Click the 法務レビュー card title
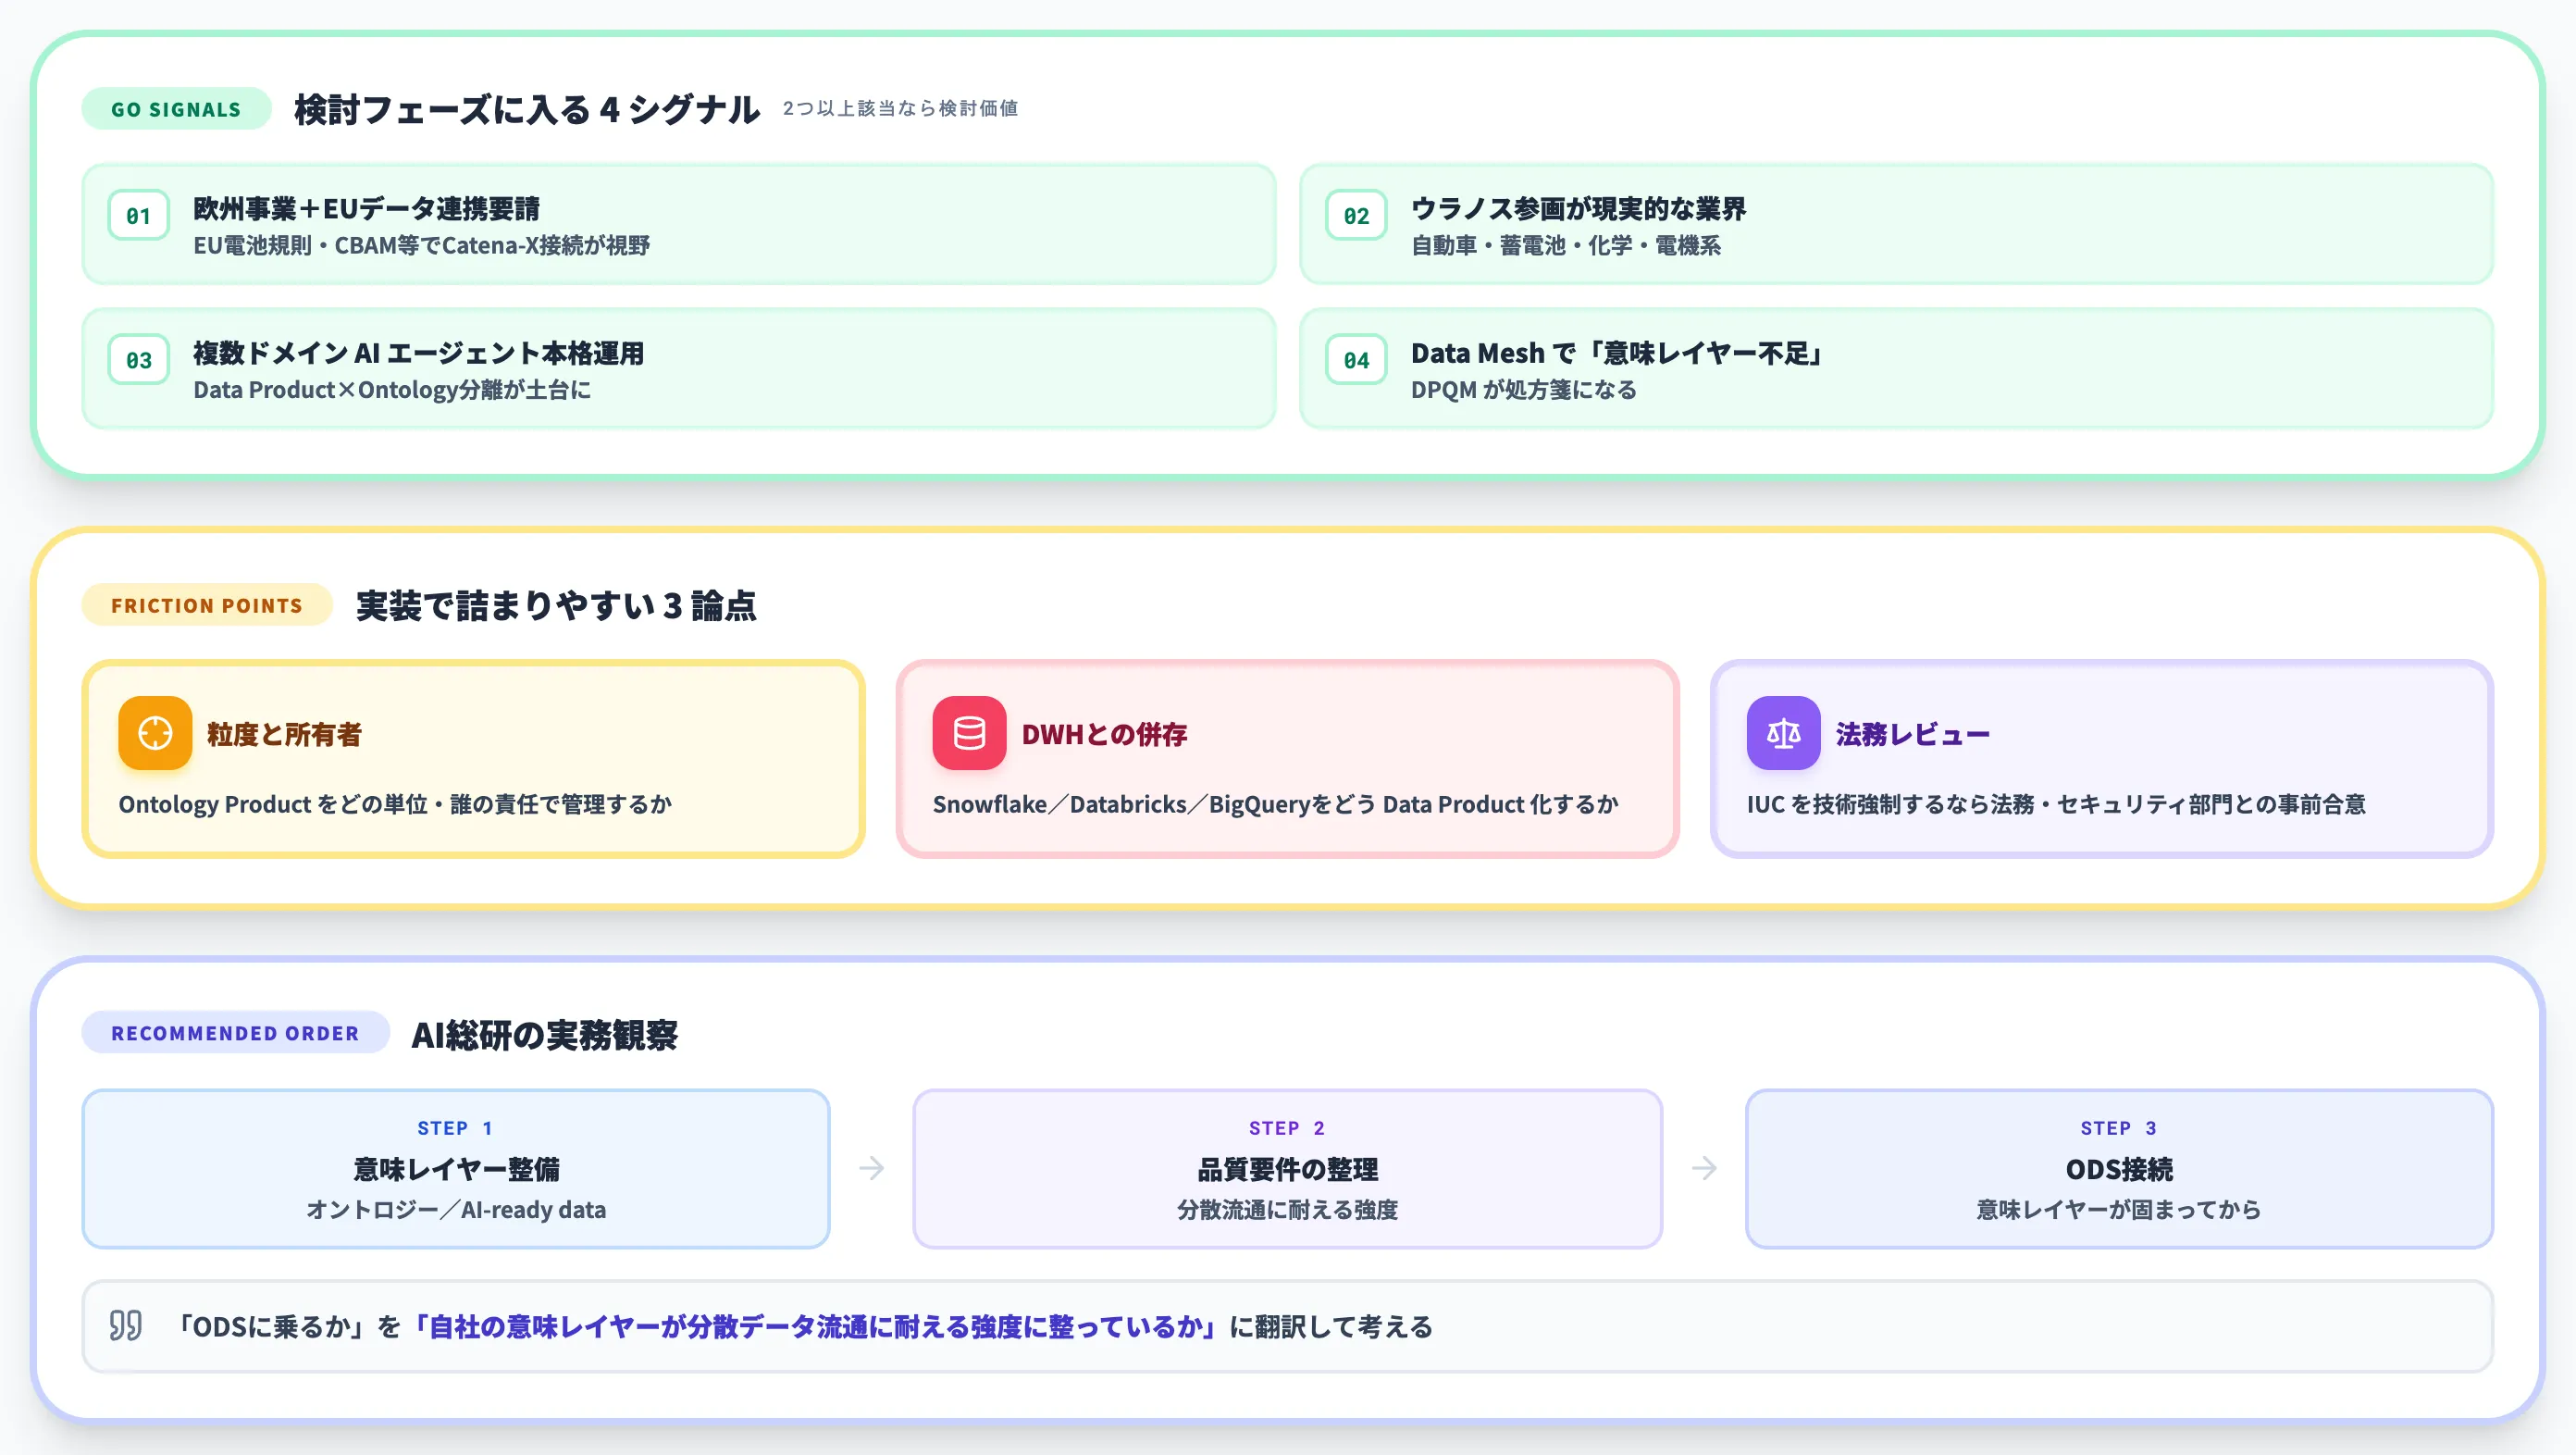 (x=1912, y=734)
